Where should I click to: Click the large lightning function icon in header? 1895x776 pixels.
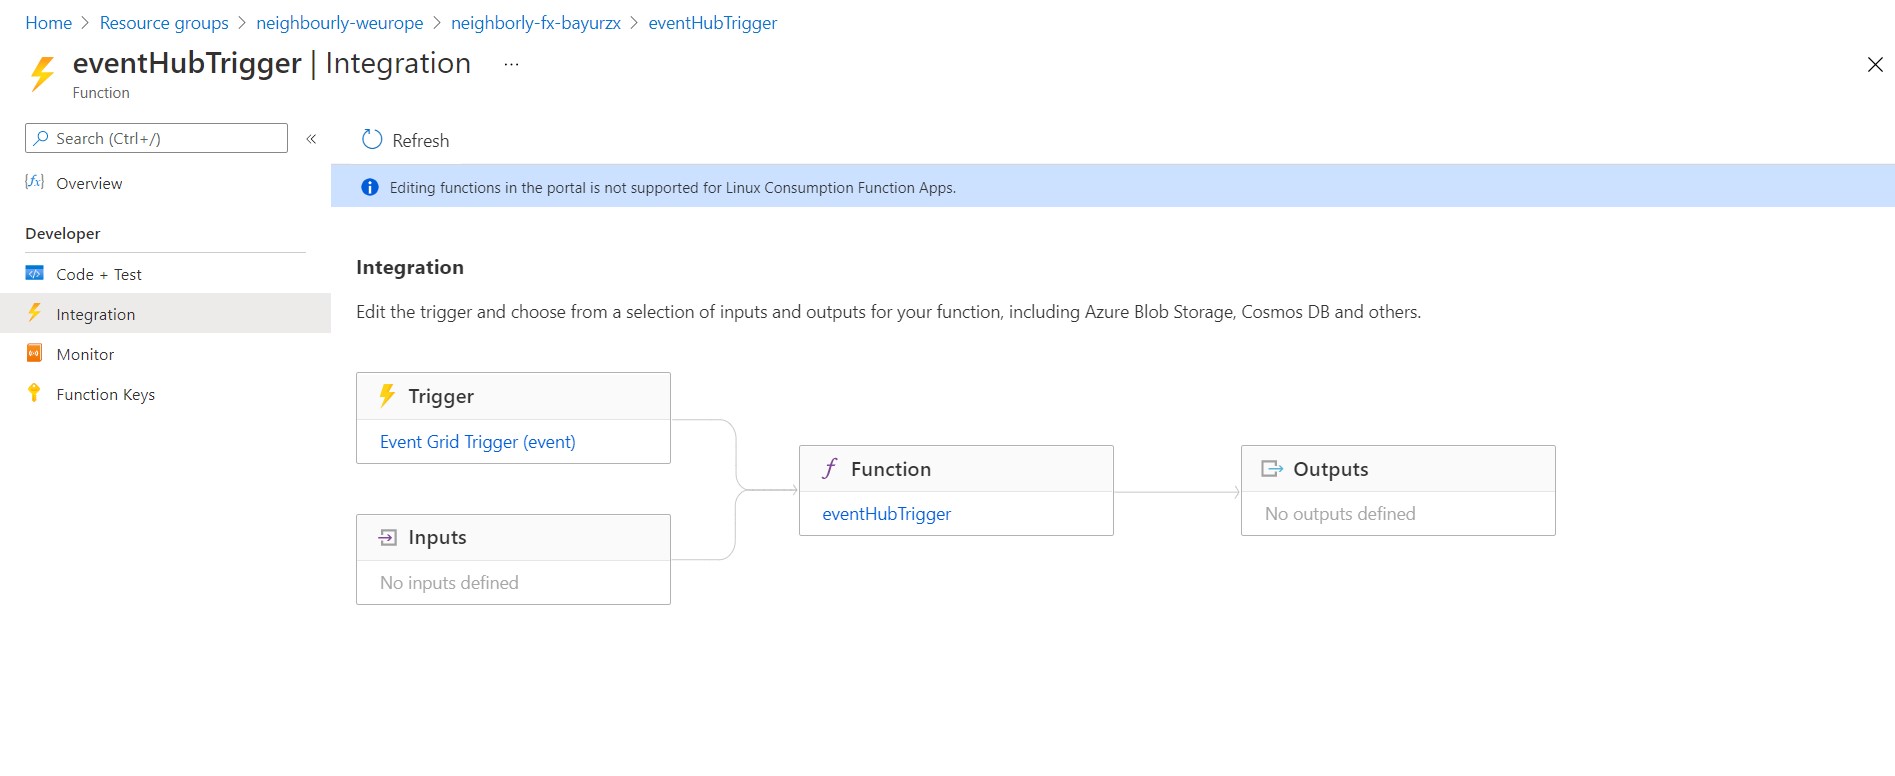pos(42,74)
